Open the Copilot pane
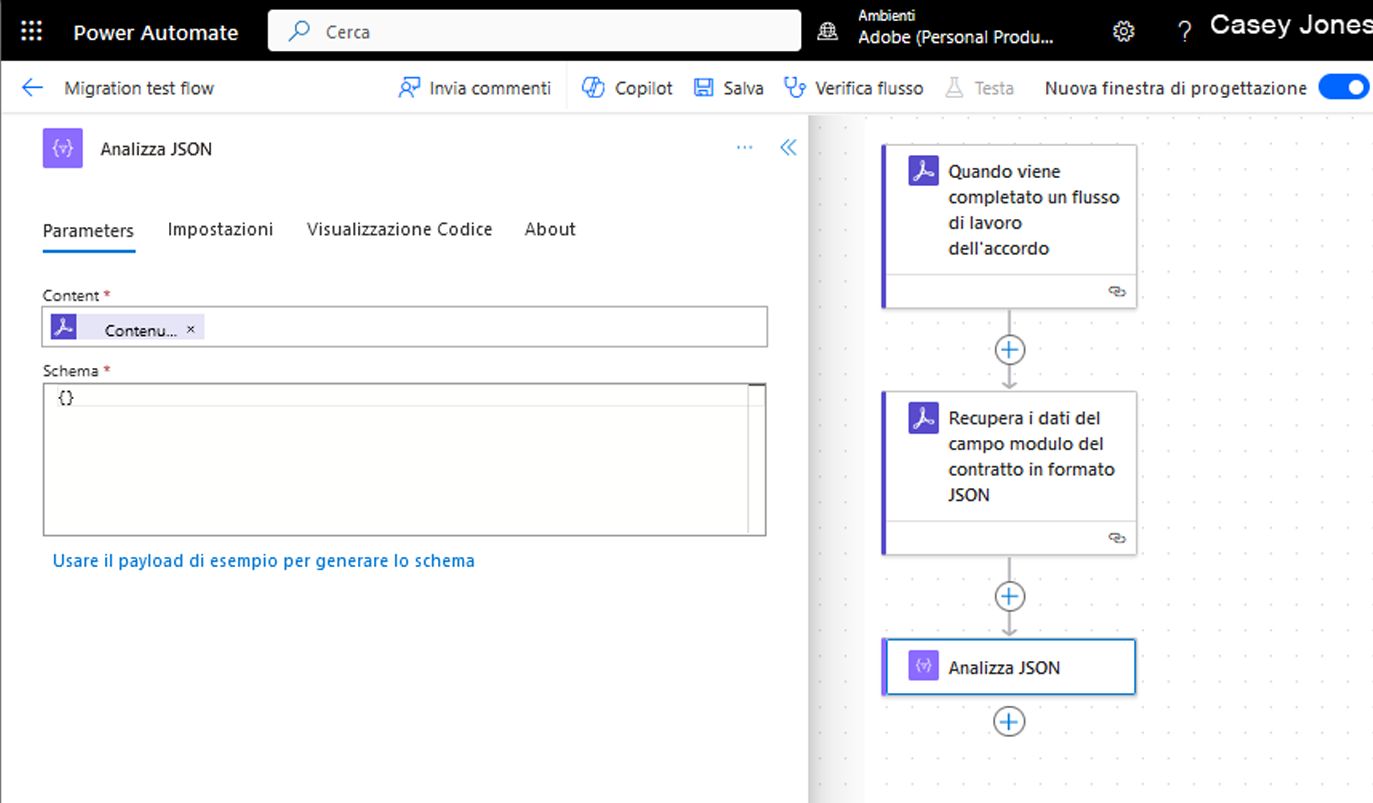This screenshot has width=1373, height=803. click(627, 88)
